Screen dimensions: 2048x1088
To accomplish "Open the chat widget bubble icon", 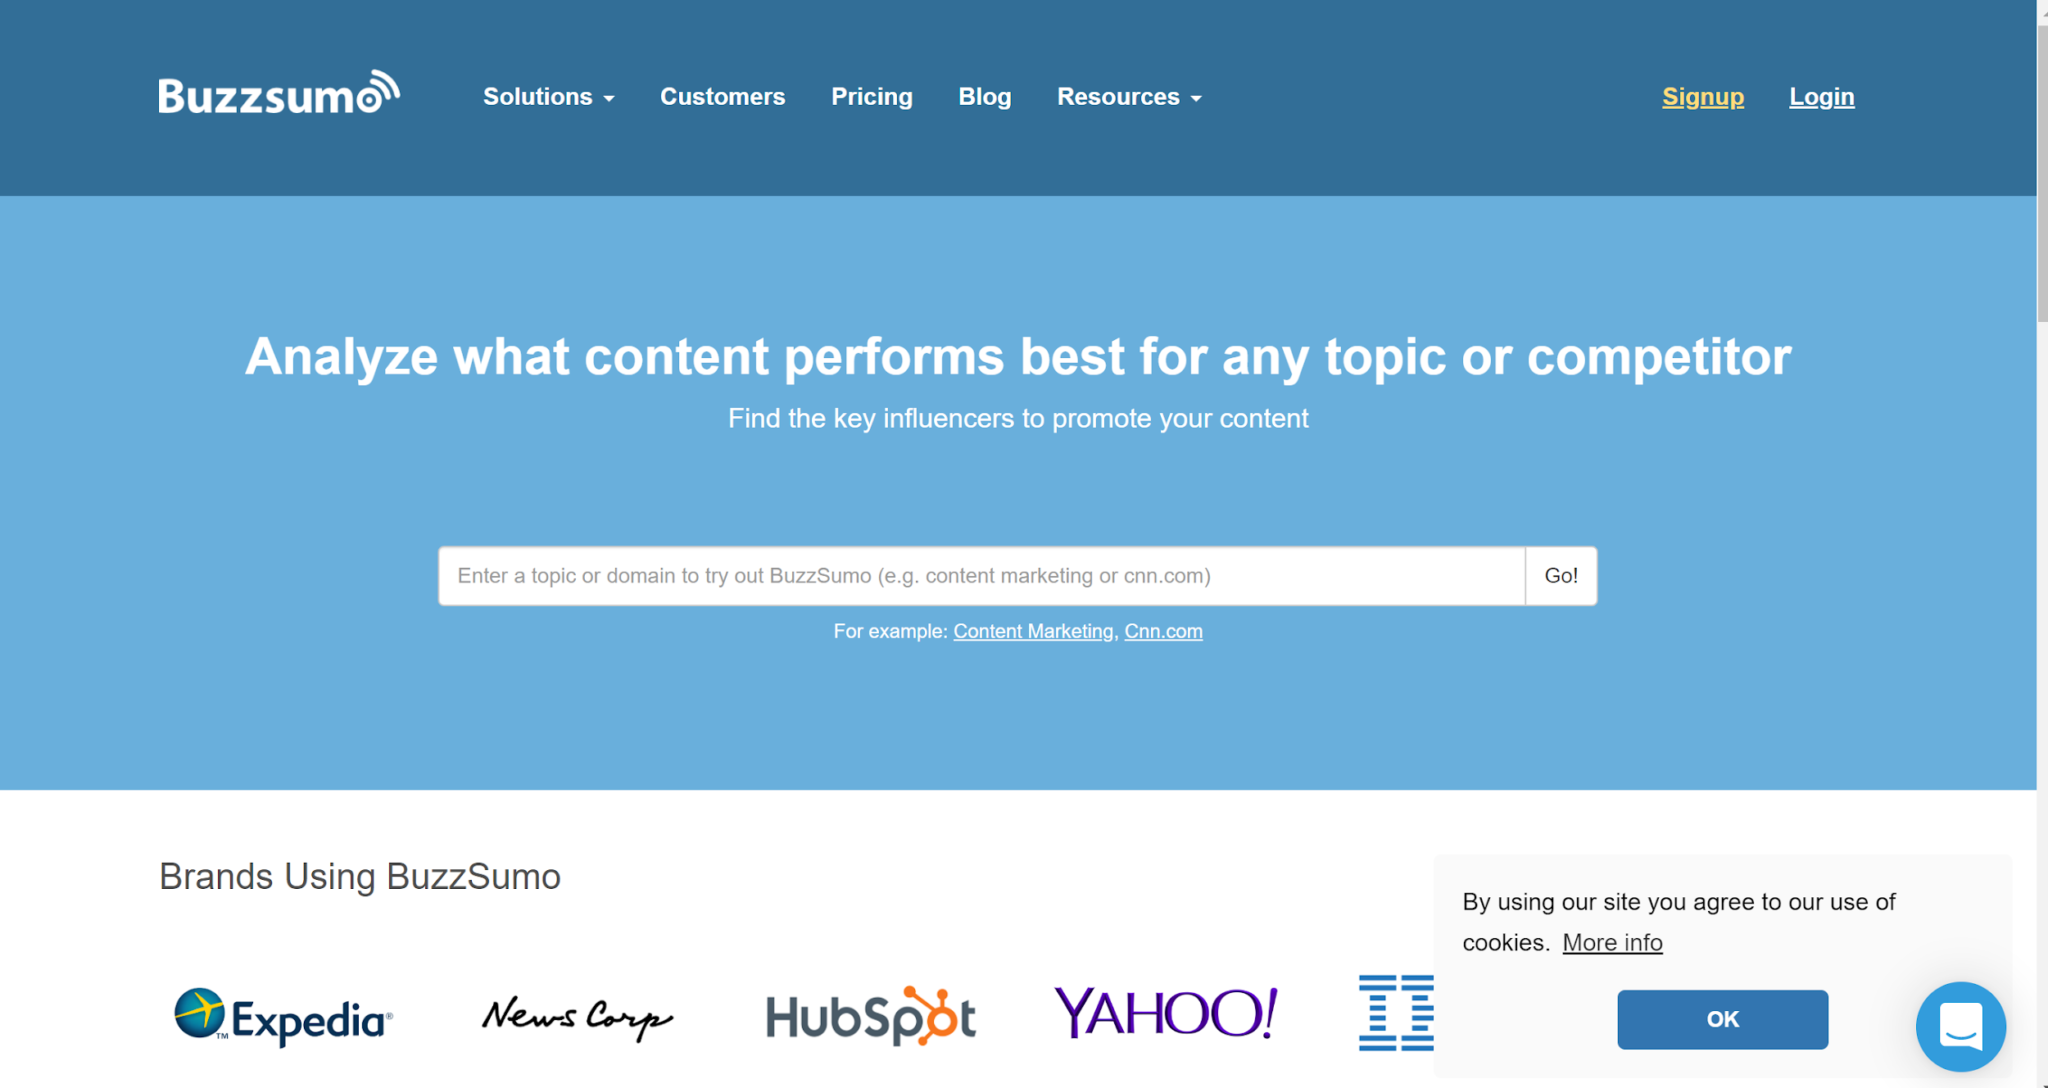I will (1960, 1026).
